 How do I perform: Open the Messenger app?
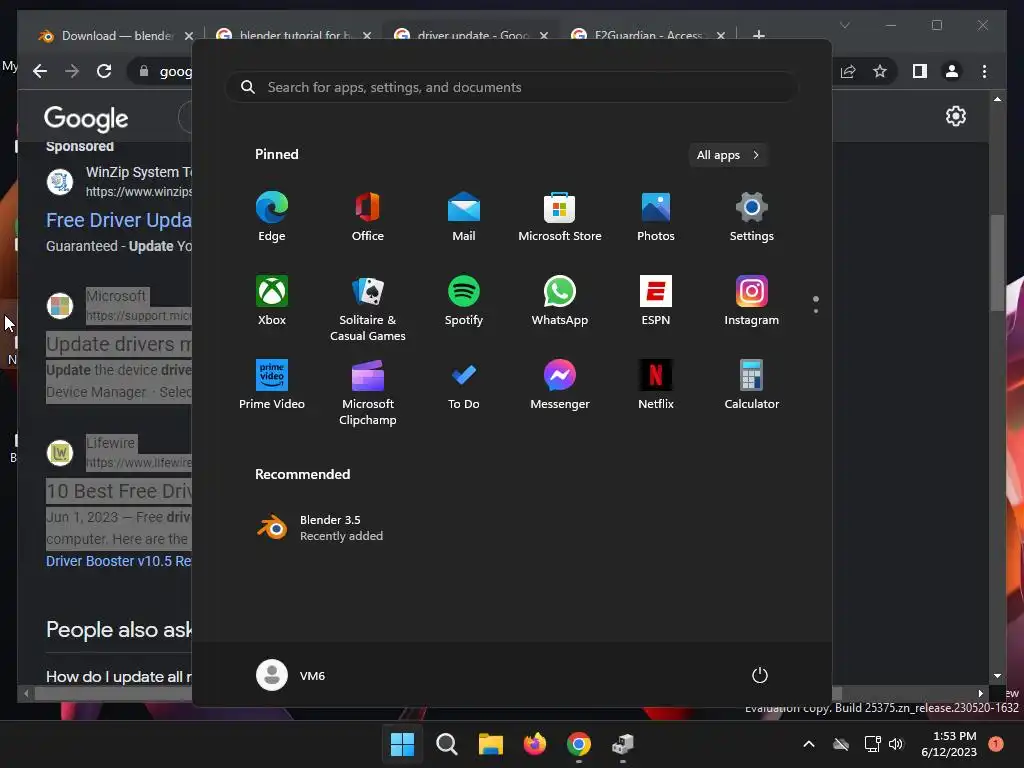coord(560,385)
